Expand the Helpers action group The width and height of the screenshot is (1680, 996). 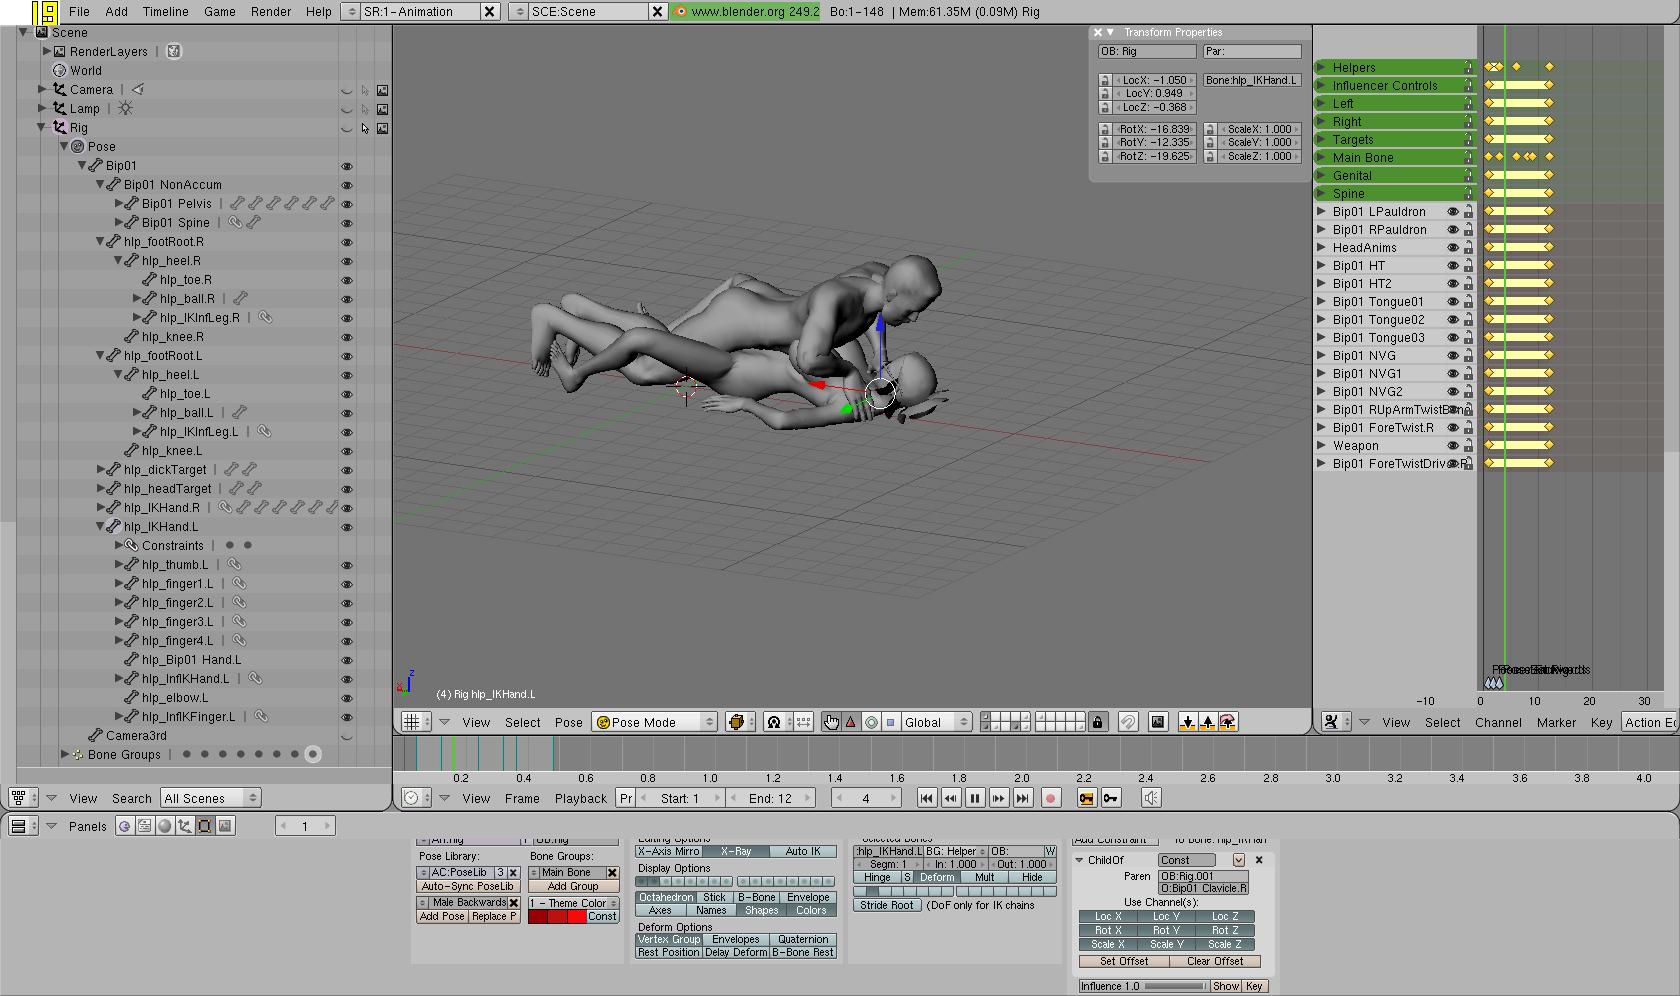(x=1321, y=67)
